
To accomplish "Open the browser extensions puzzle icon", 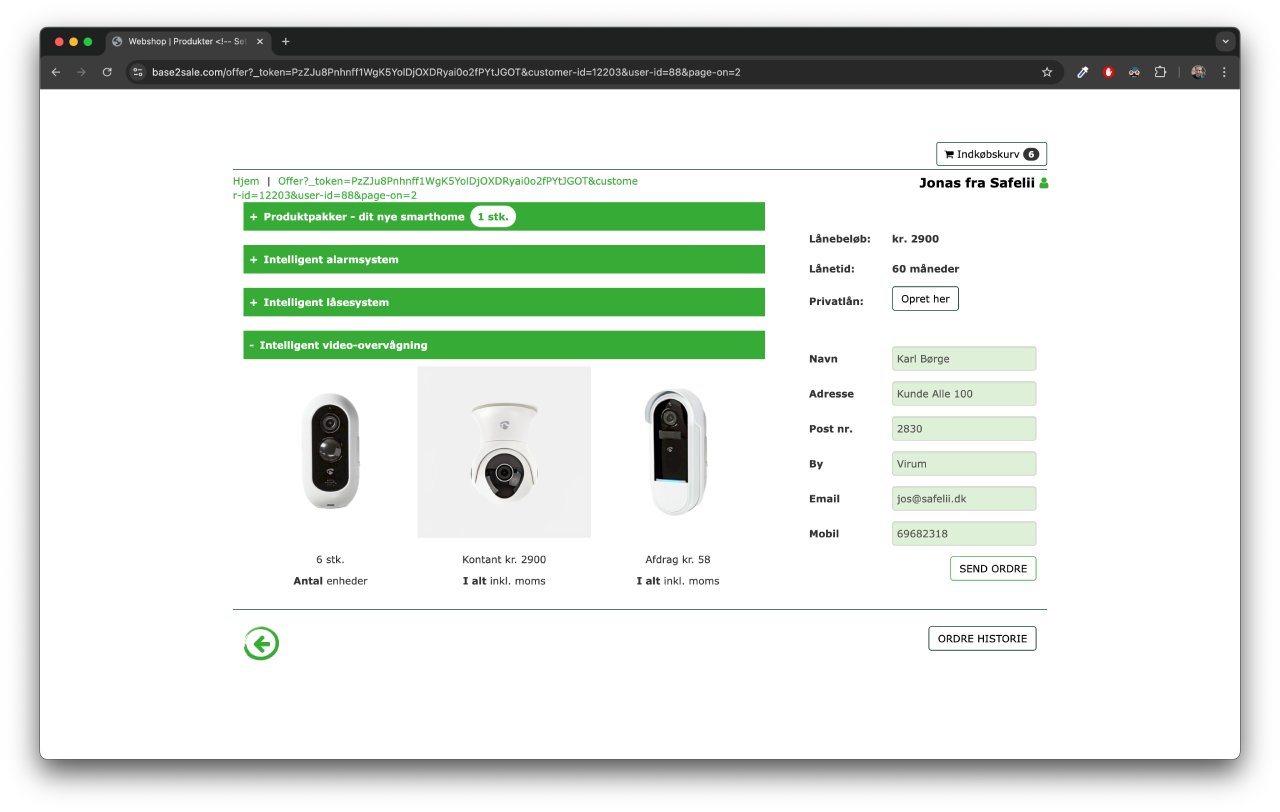I will (x=1160, y=72).
